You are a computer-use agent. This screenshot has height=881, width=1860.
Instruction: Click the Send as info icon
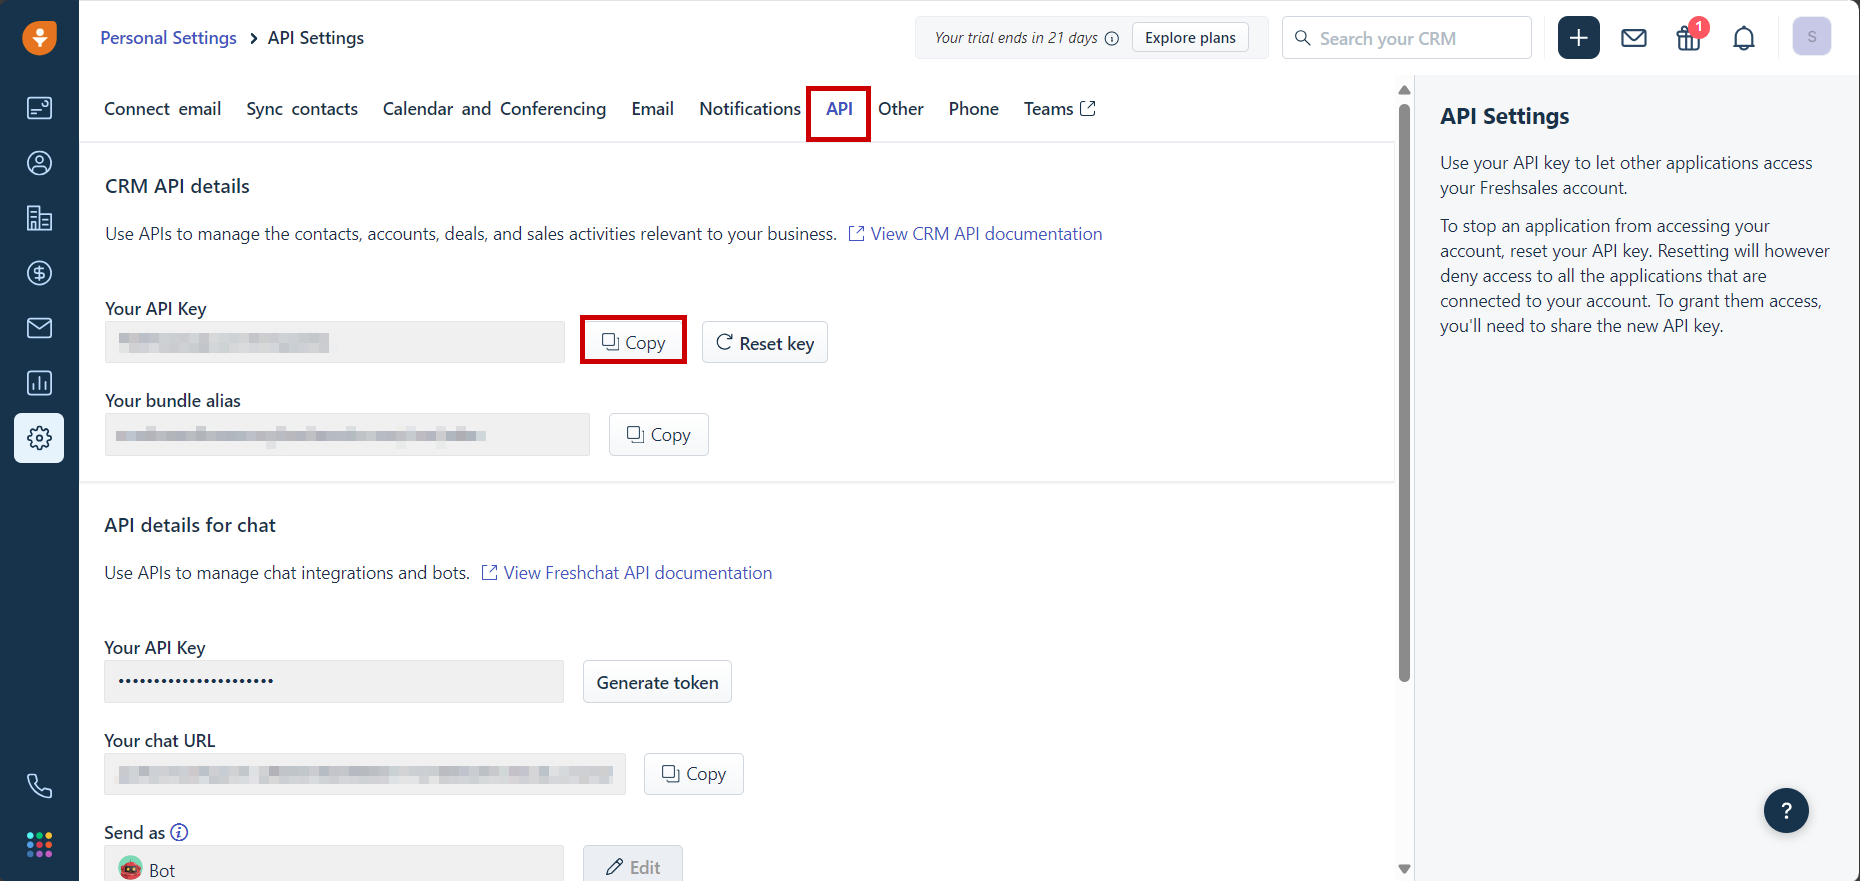coord(179,832)
